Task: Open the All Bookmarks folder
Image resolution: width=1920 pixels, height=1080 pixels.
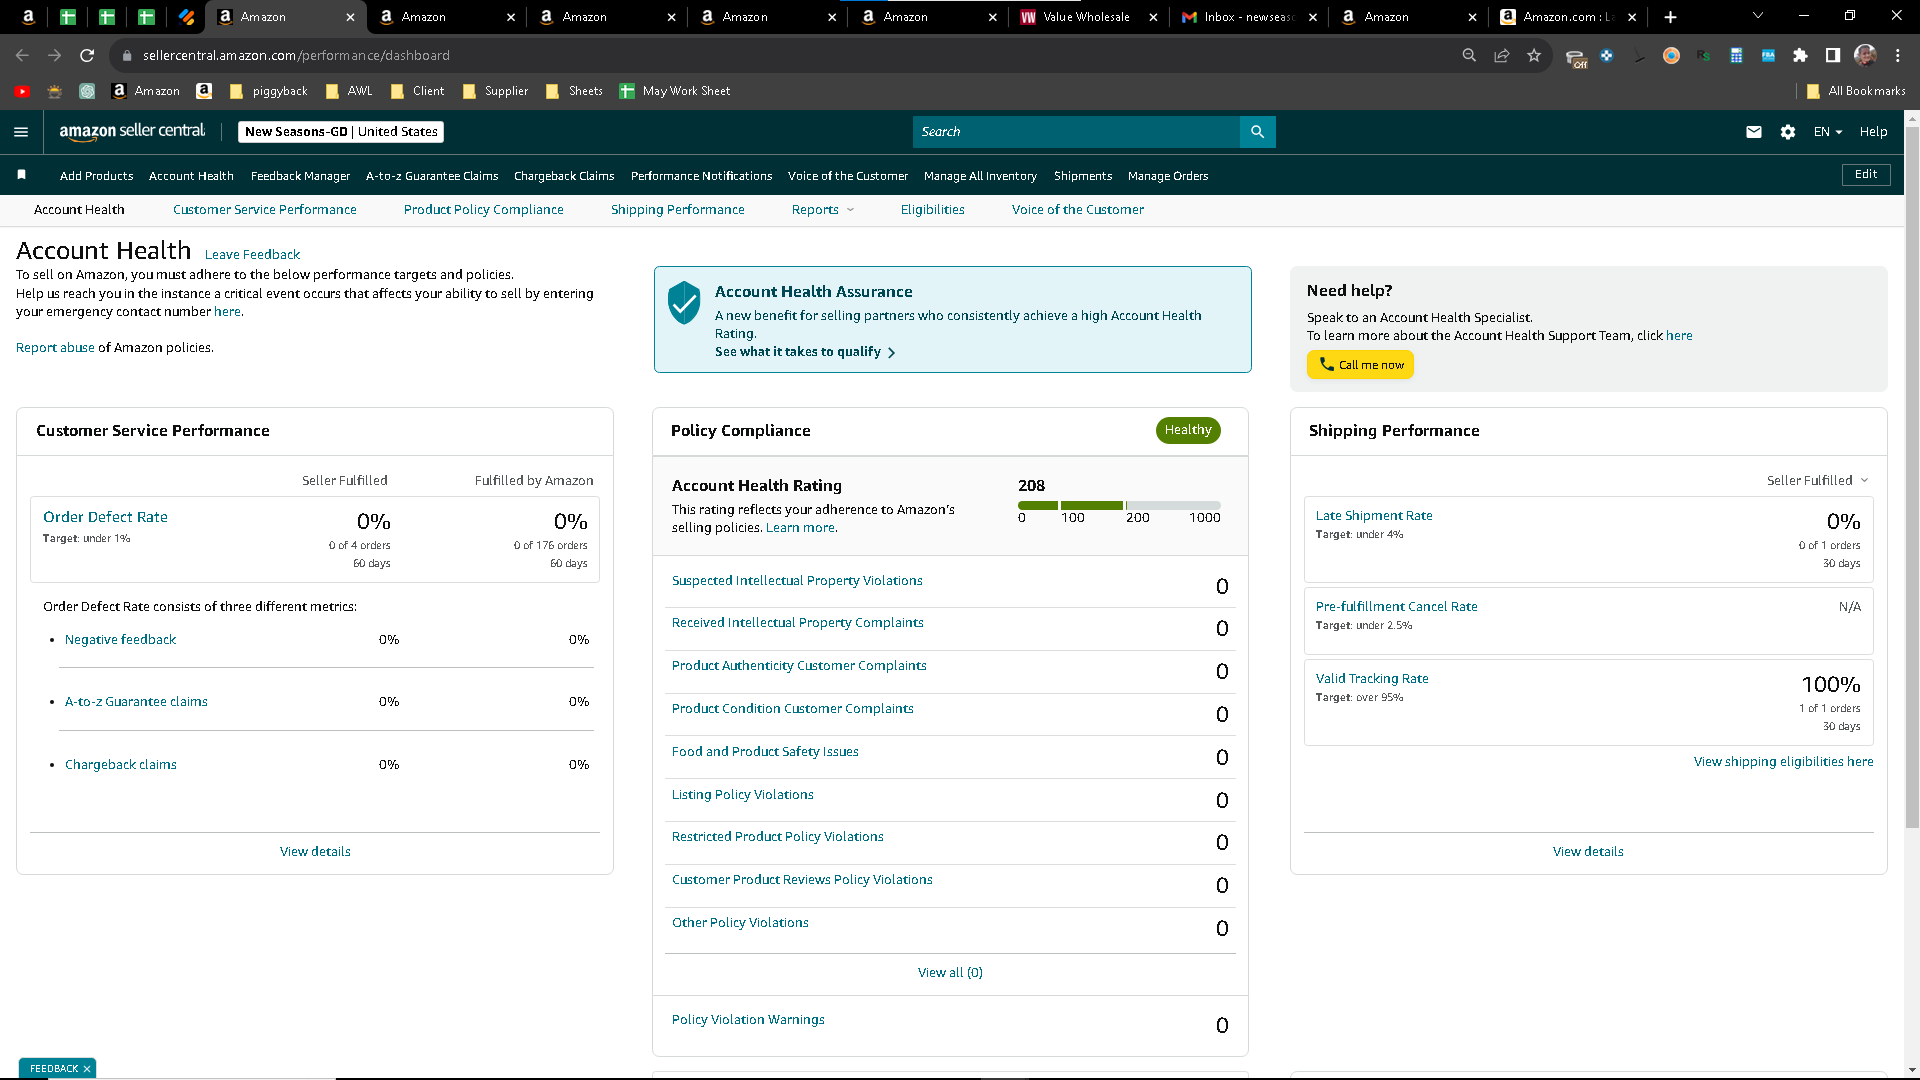Action: click(x=1856, y=91)
